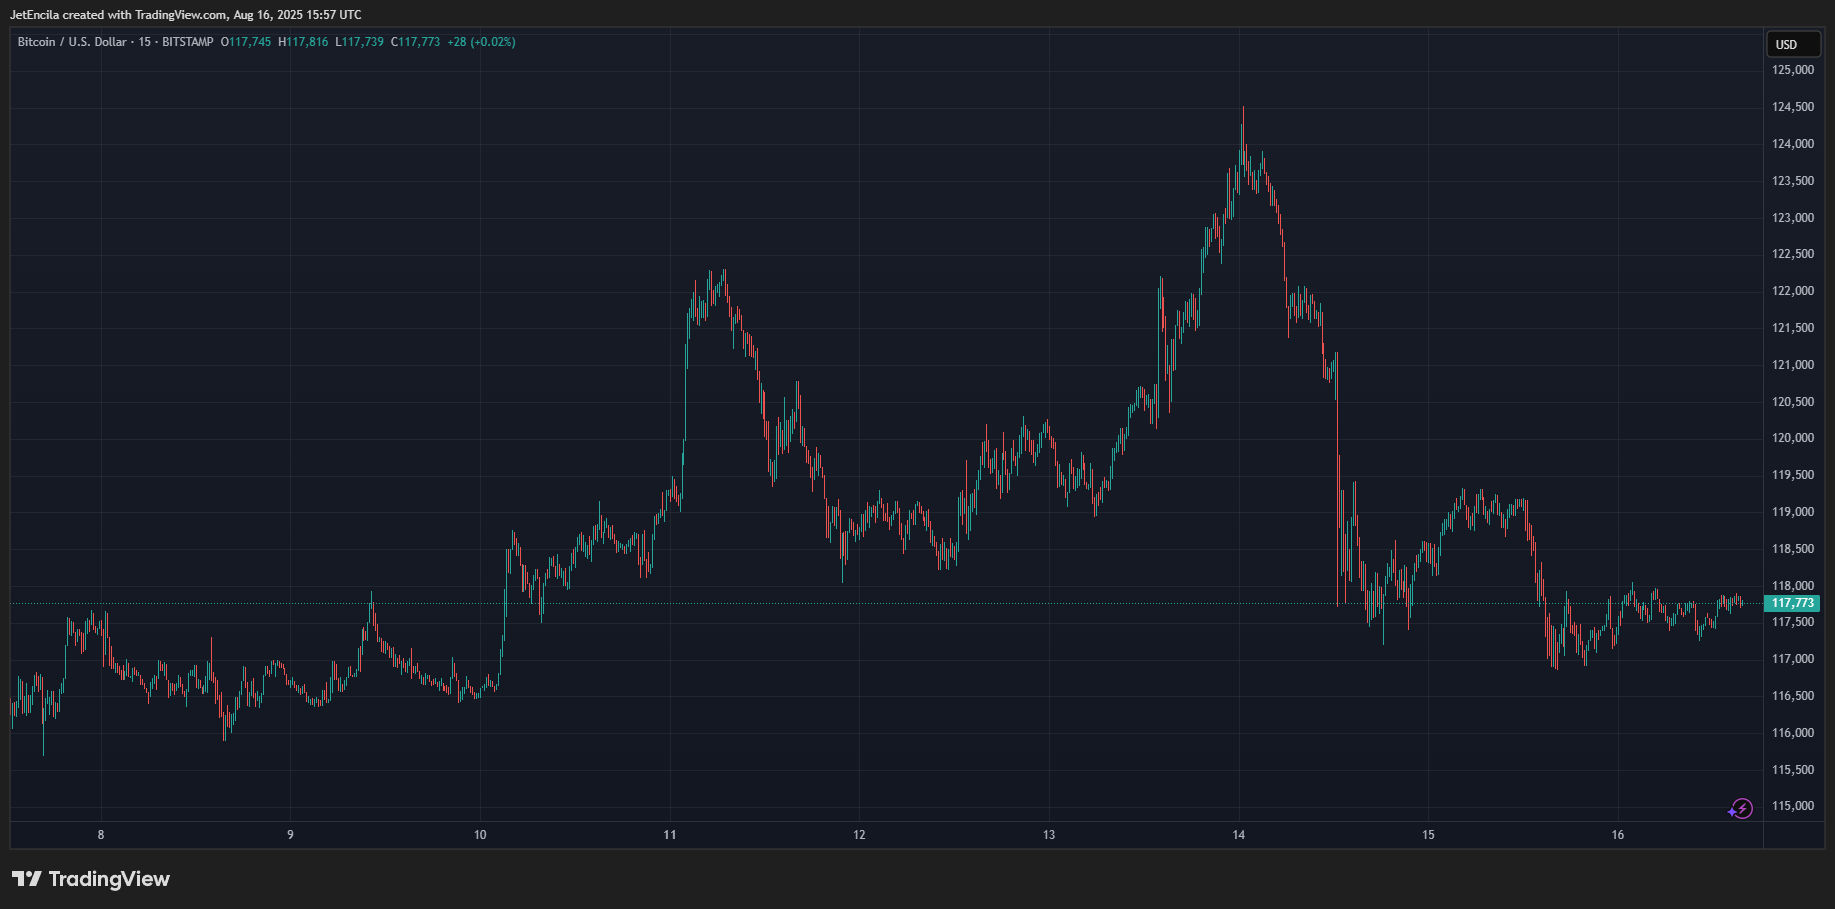The height and width of the screenshot is (909, 1835).
Task: Click date 10 on time axis
Action: click(480, 835)
